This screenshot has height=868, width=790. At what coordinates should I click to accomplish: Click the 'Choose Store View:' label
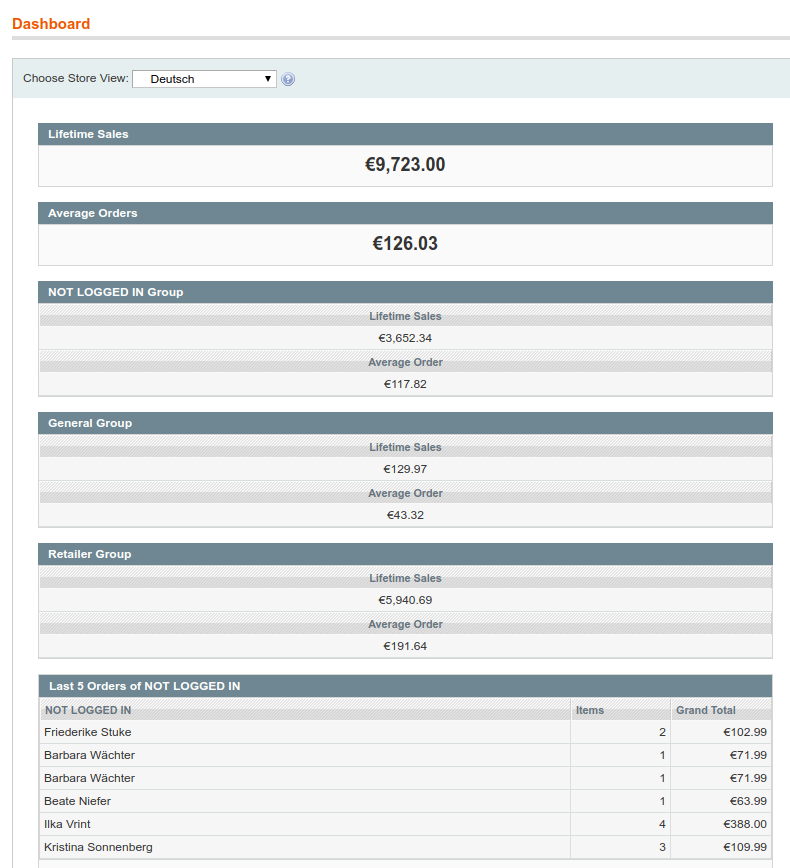[x=76, y=78]
